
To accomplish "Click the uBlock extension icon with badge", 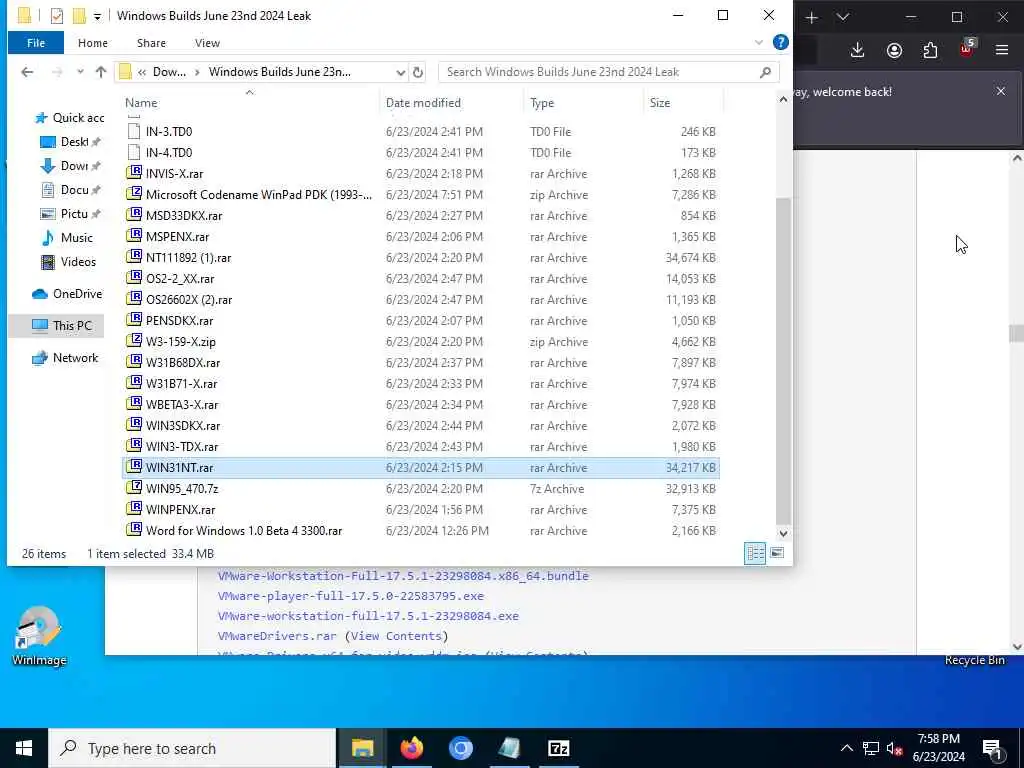I will (x=967, y=48).
